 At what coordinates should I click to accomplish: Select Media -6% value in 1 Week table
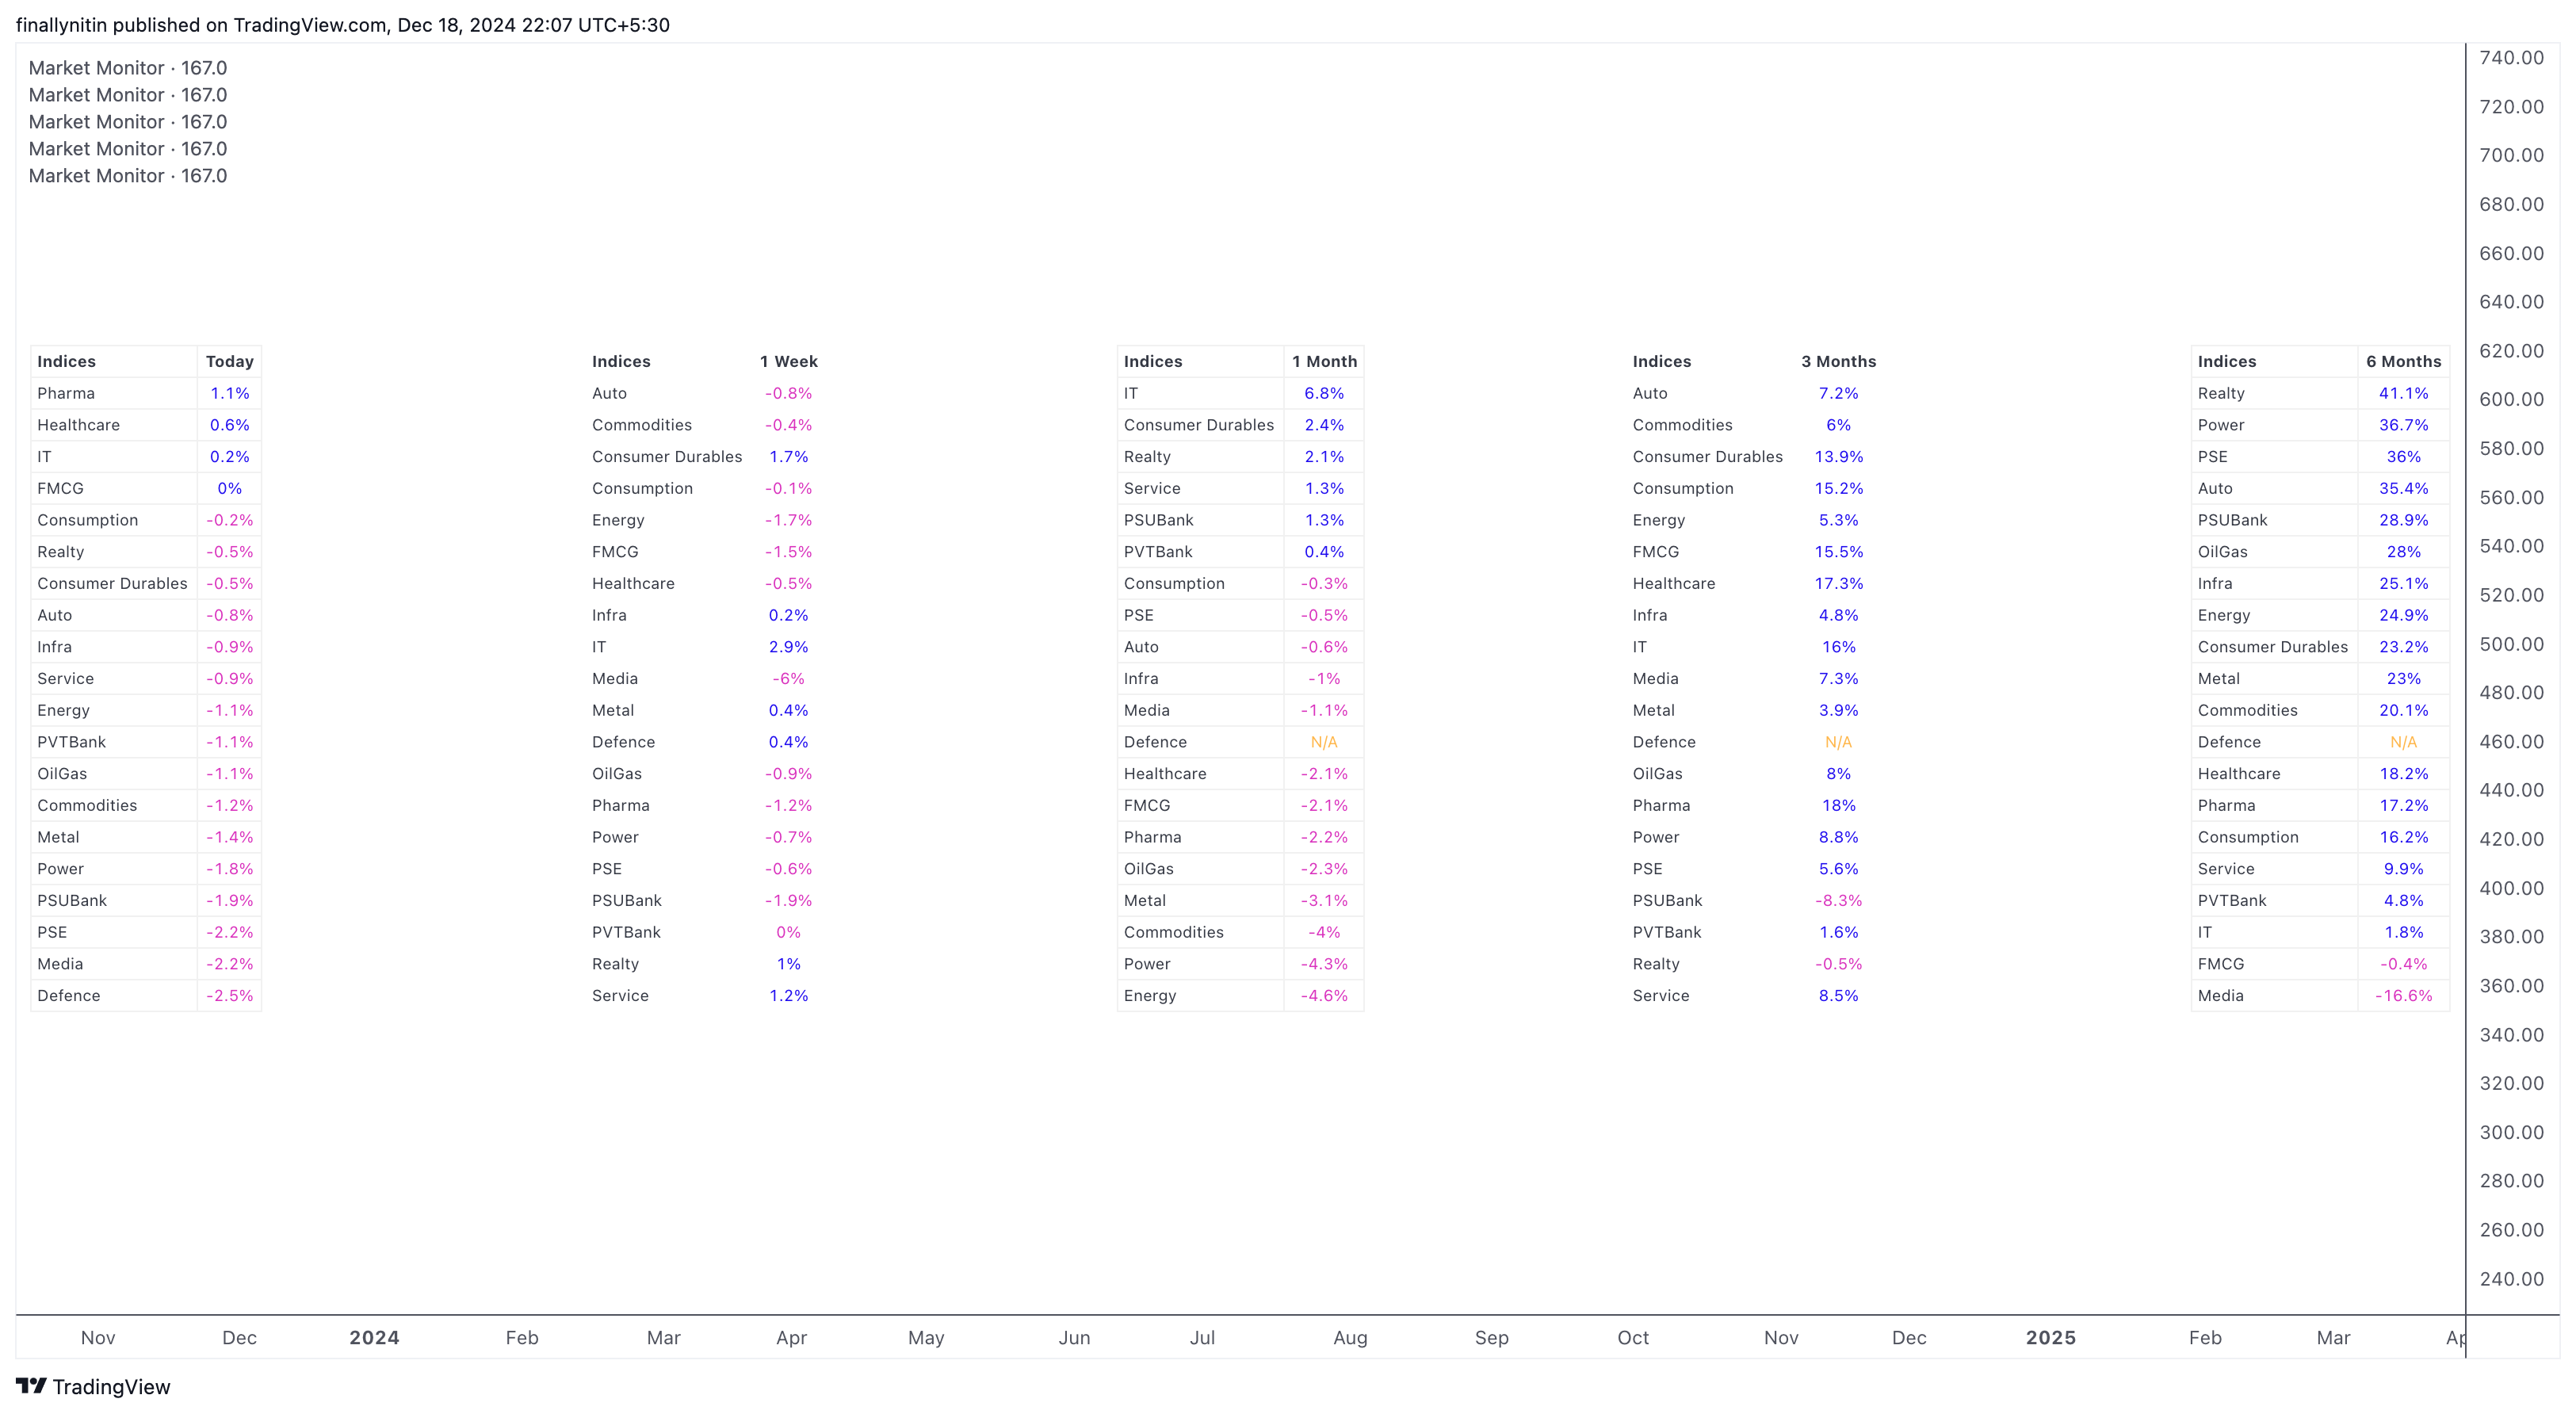coord(789,678)
